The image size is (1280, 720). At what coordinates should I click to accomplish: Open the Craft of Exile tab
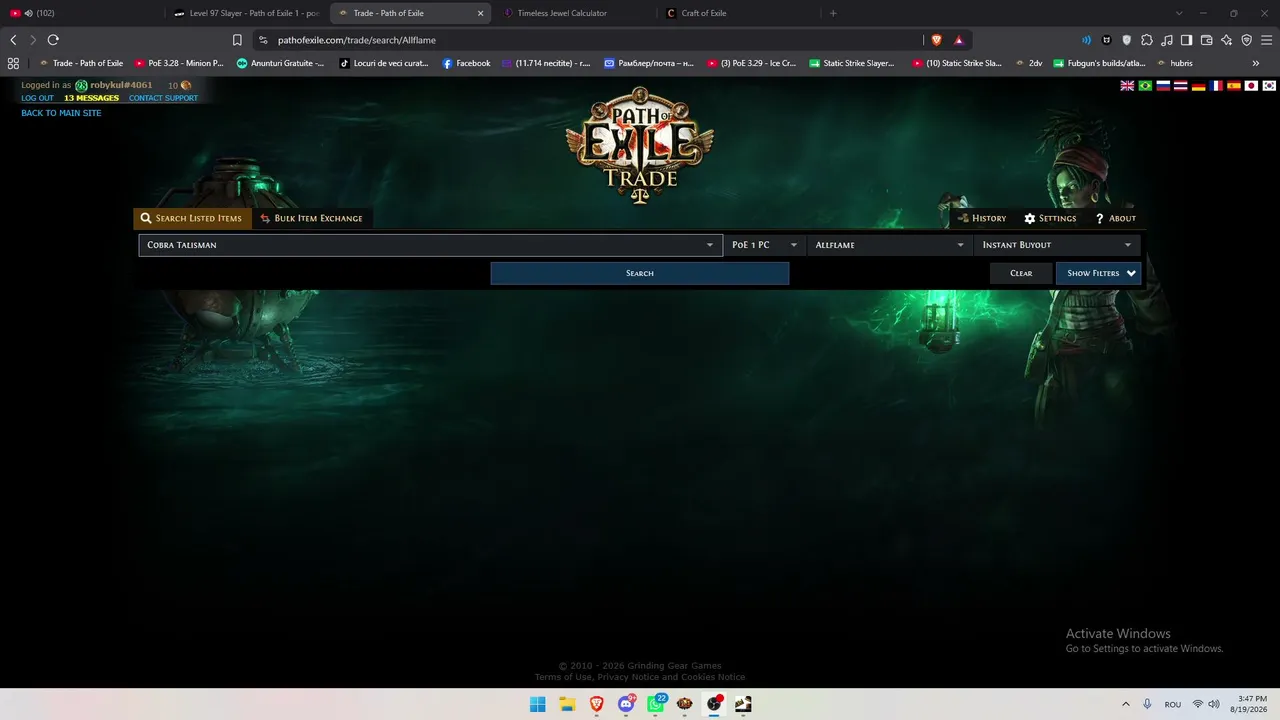[737, 13]
